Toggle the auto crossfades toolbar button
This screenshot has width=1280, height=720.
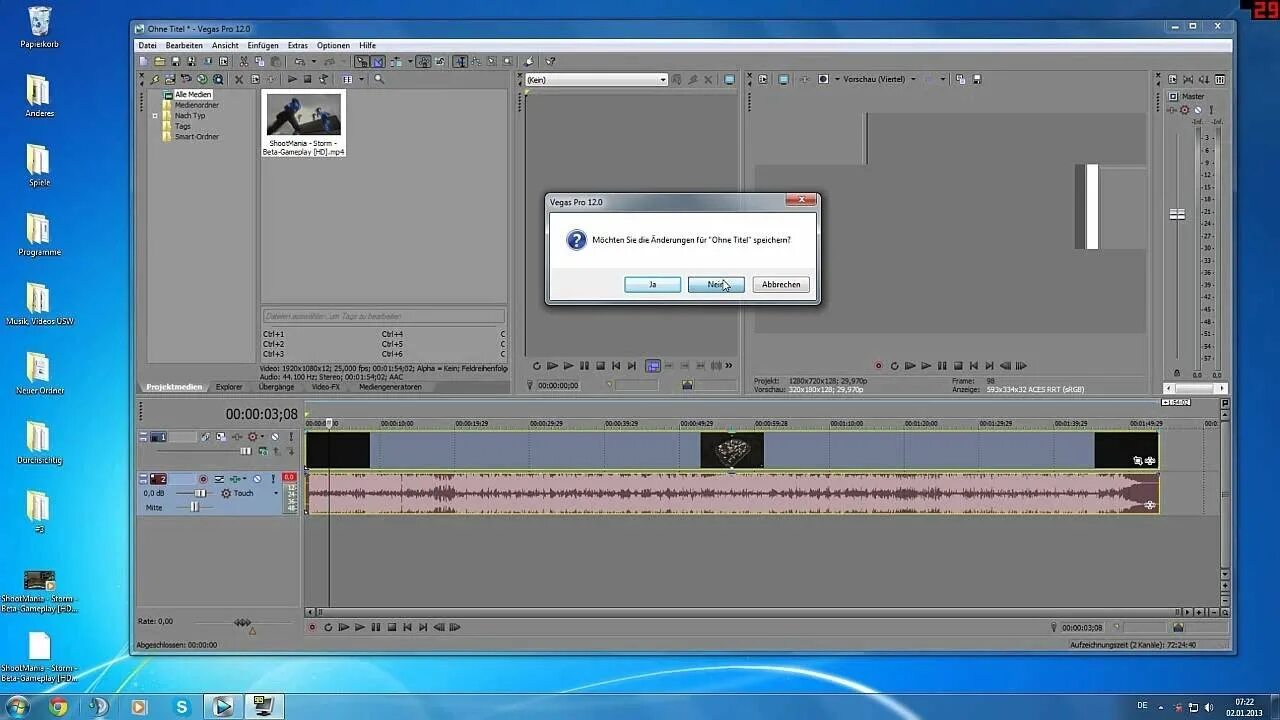tap(378, 62)
